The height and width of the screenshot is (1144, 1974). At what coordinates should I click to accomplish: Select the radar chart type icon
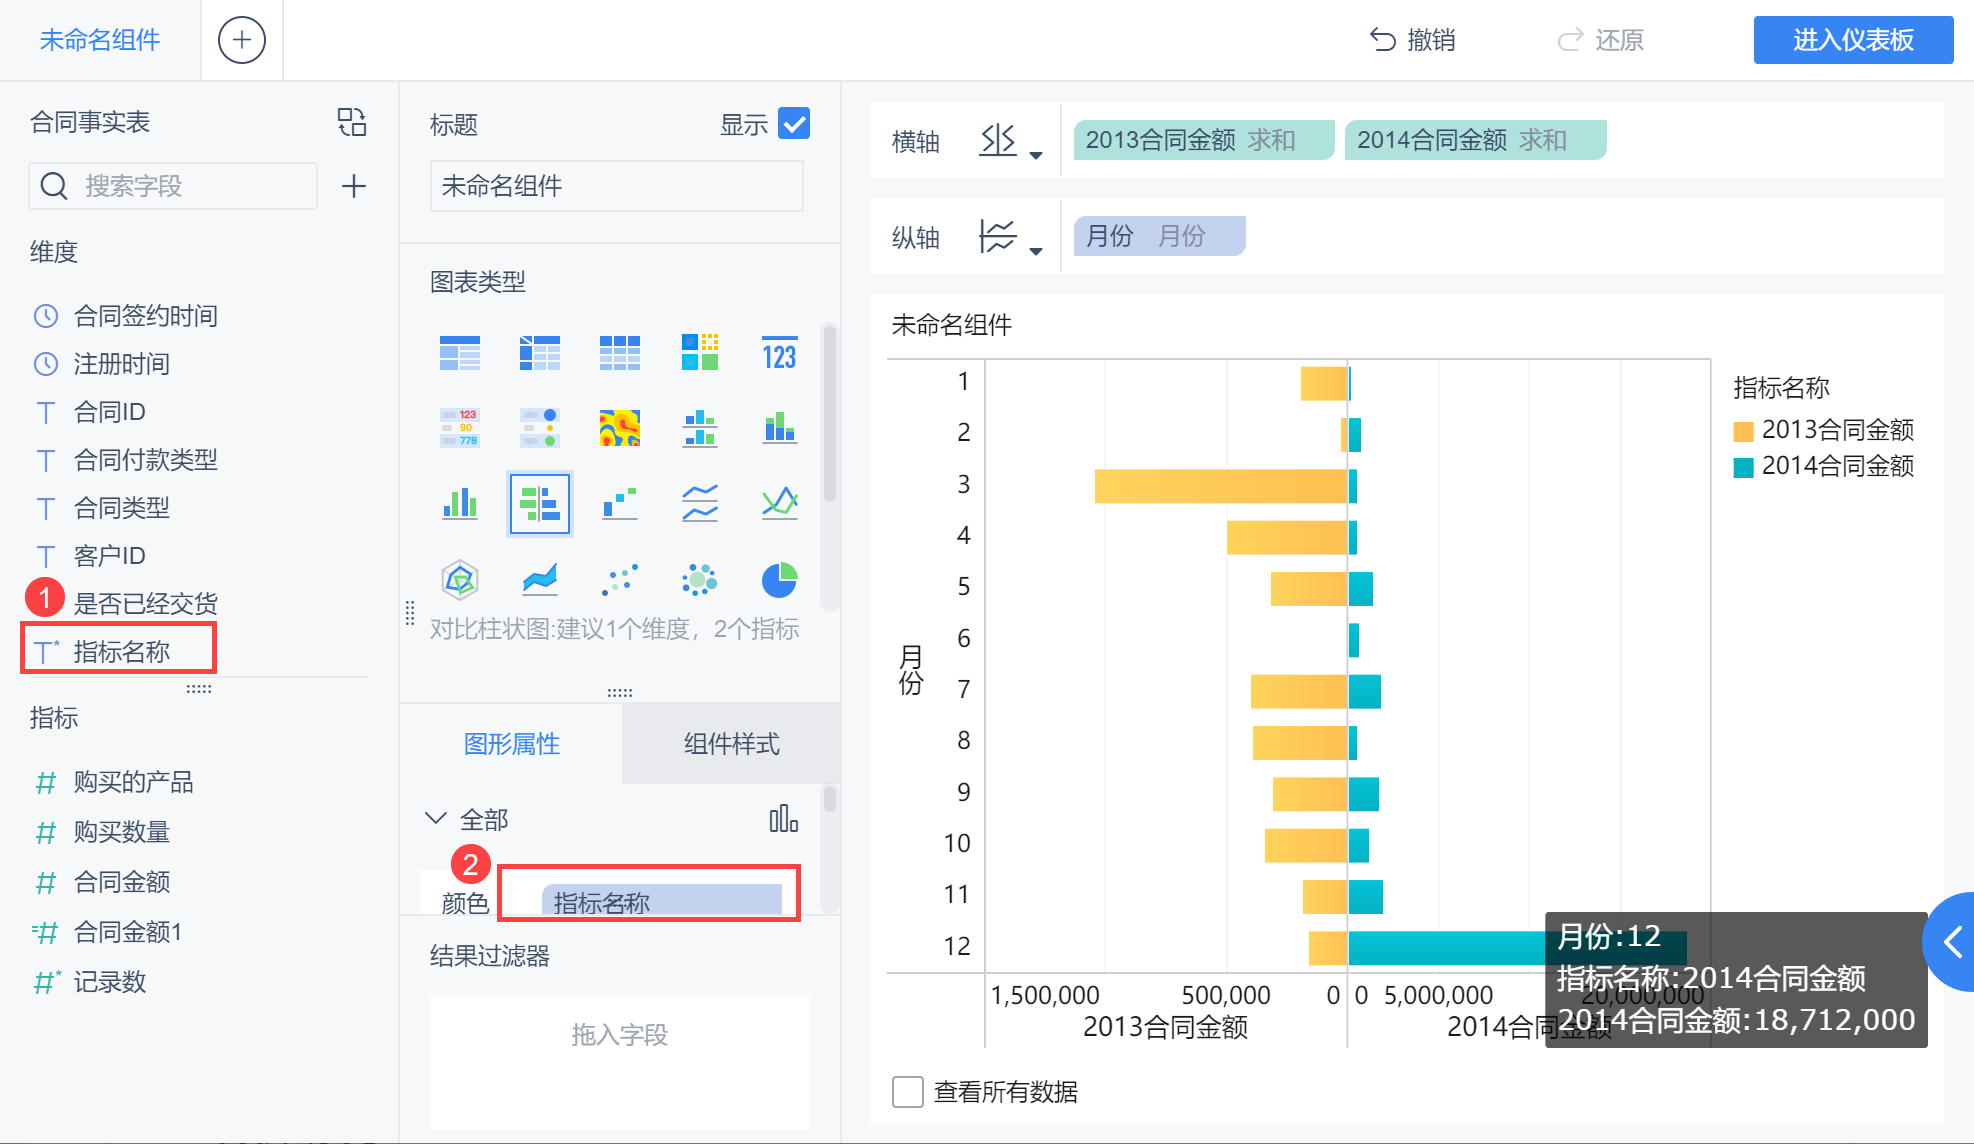pyautogui.click(x=459, y=579)
